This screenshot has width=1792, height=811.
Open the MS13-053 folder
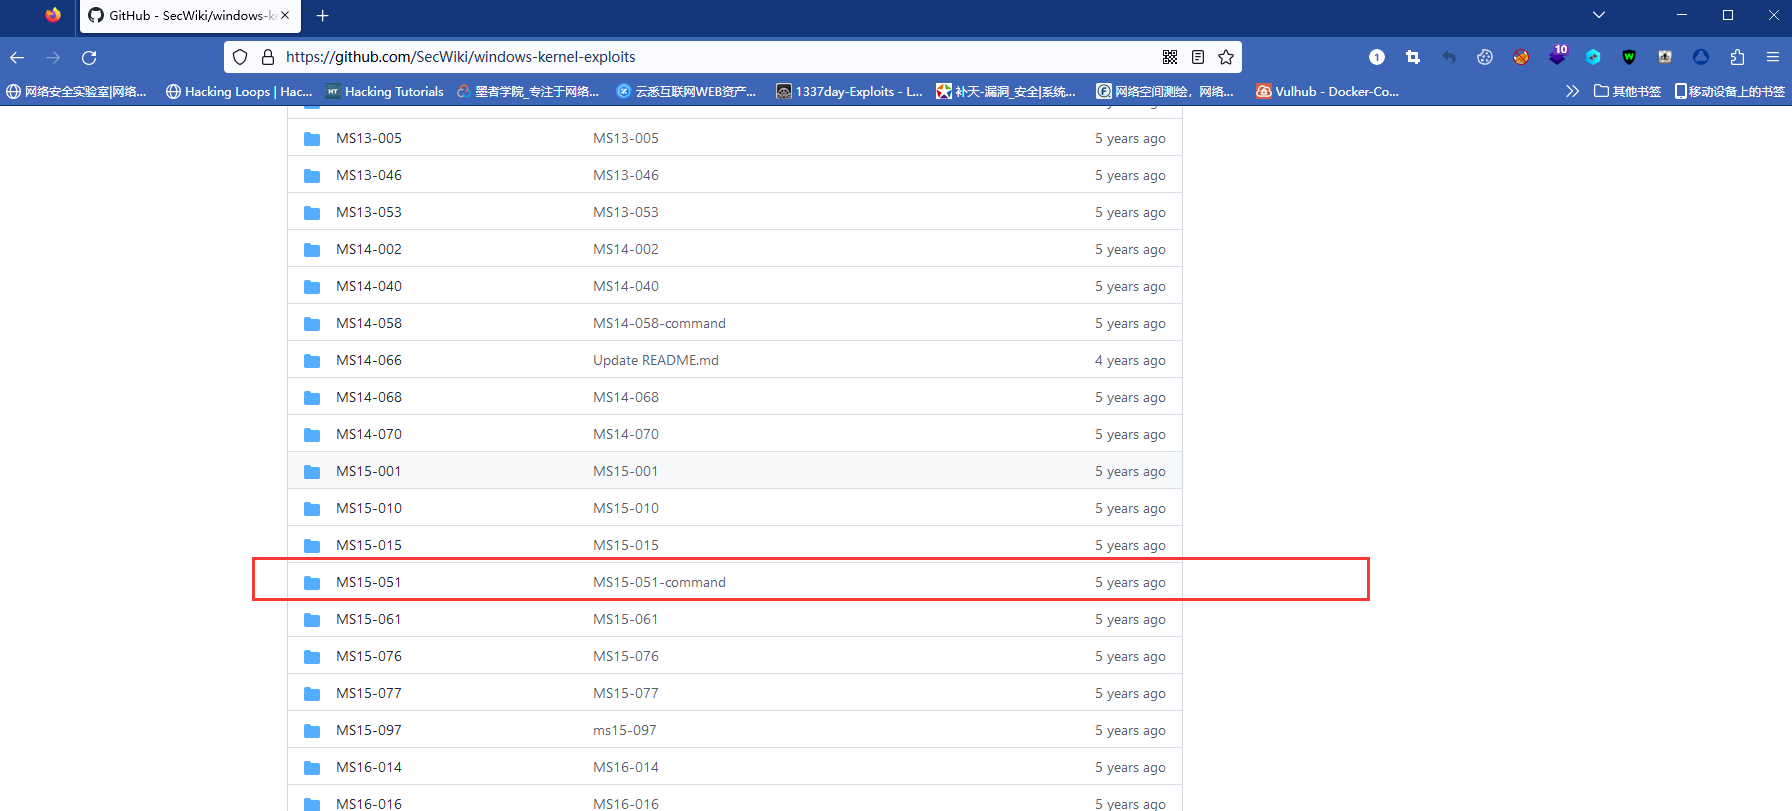tap(369, 212)
